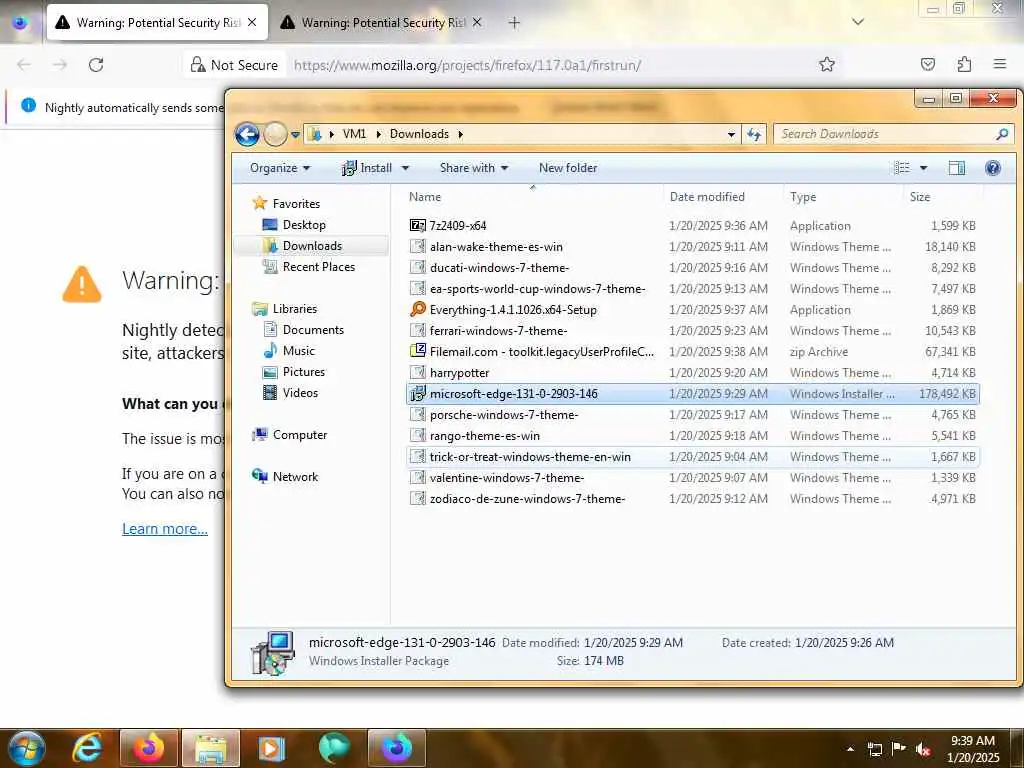Open the Share with menu

pos(473,168)
